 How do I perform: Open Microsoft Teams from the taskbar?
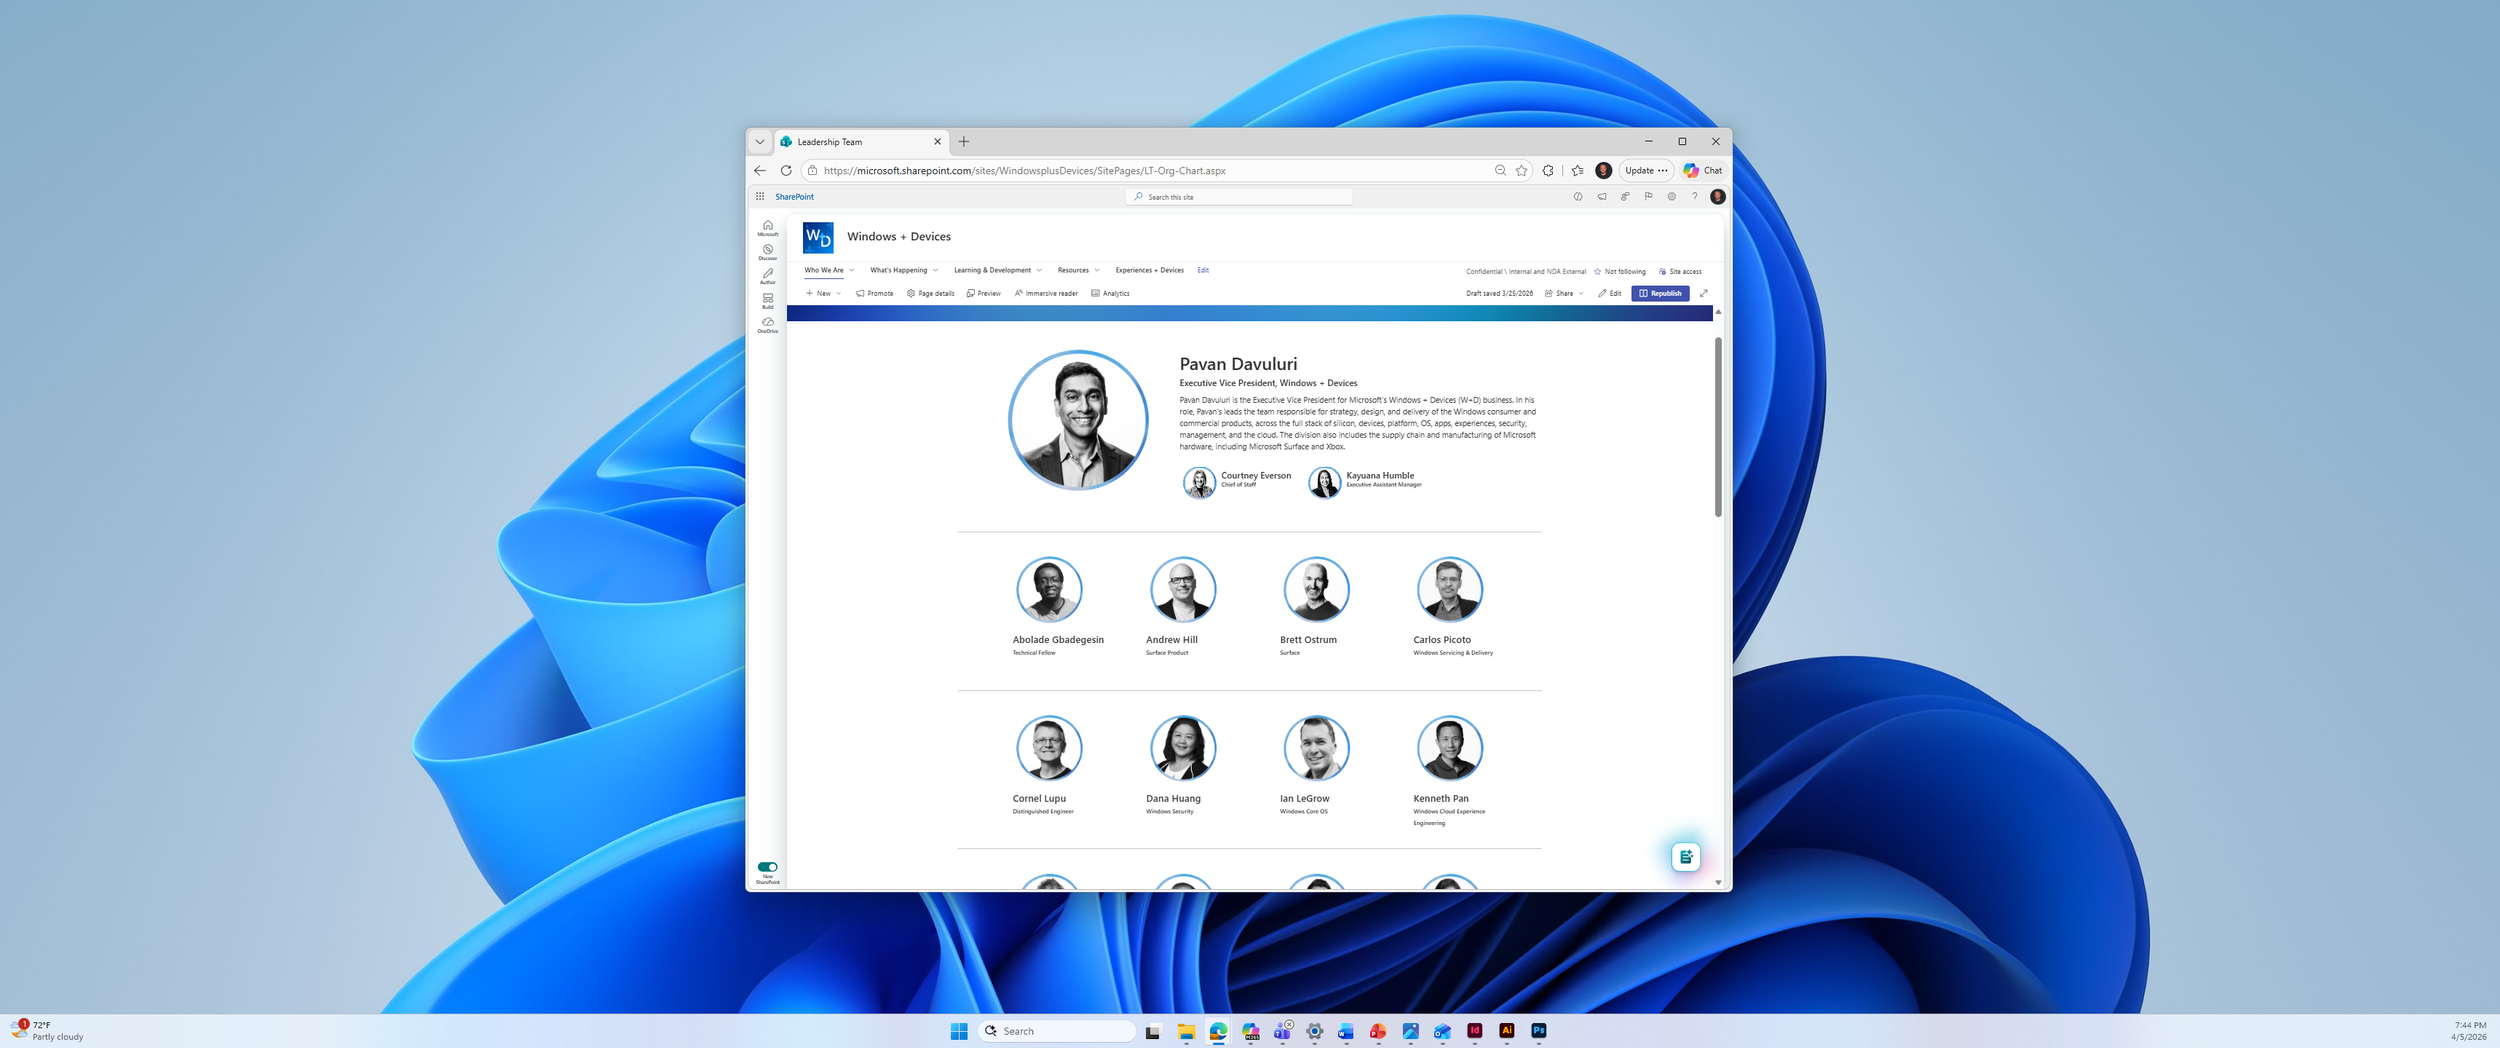pos(1282,1031)
